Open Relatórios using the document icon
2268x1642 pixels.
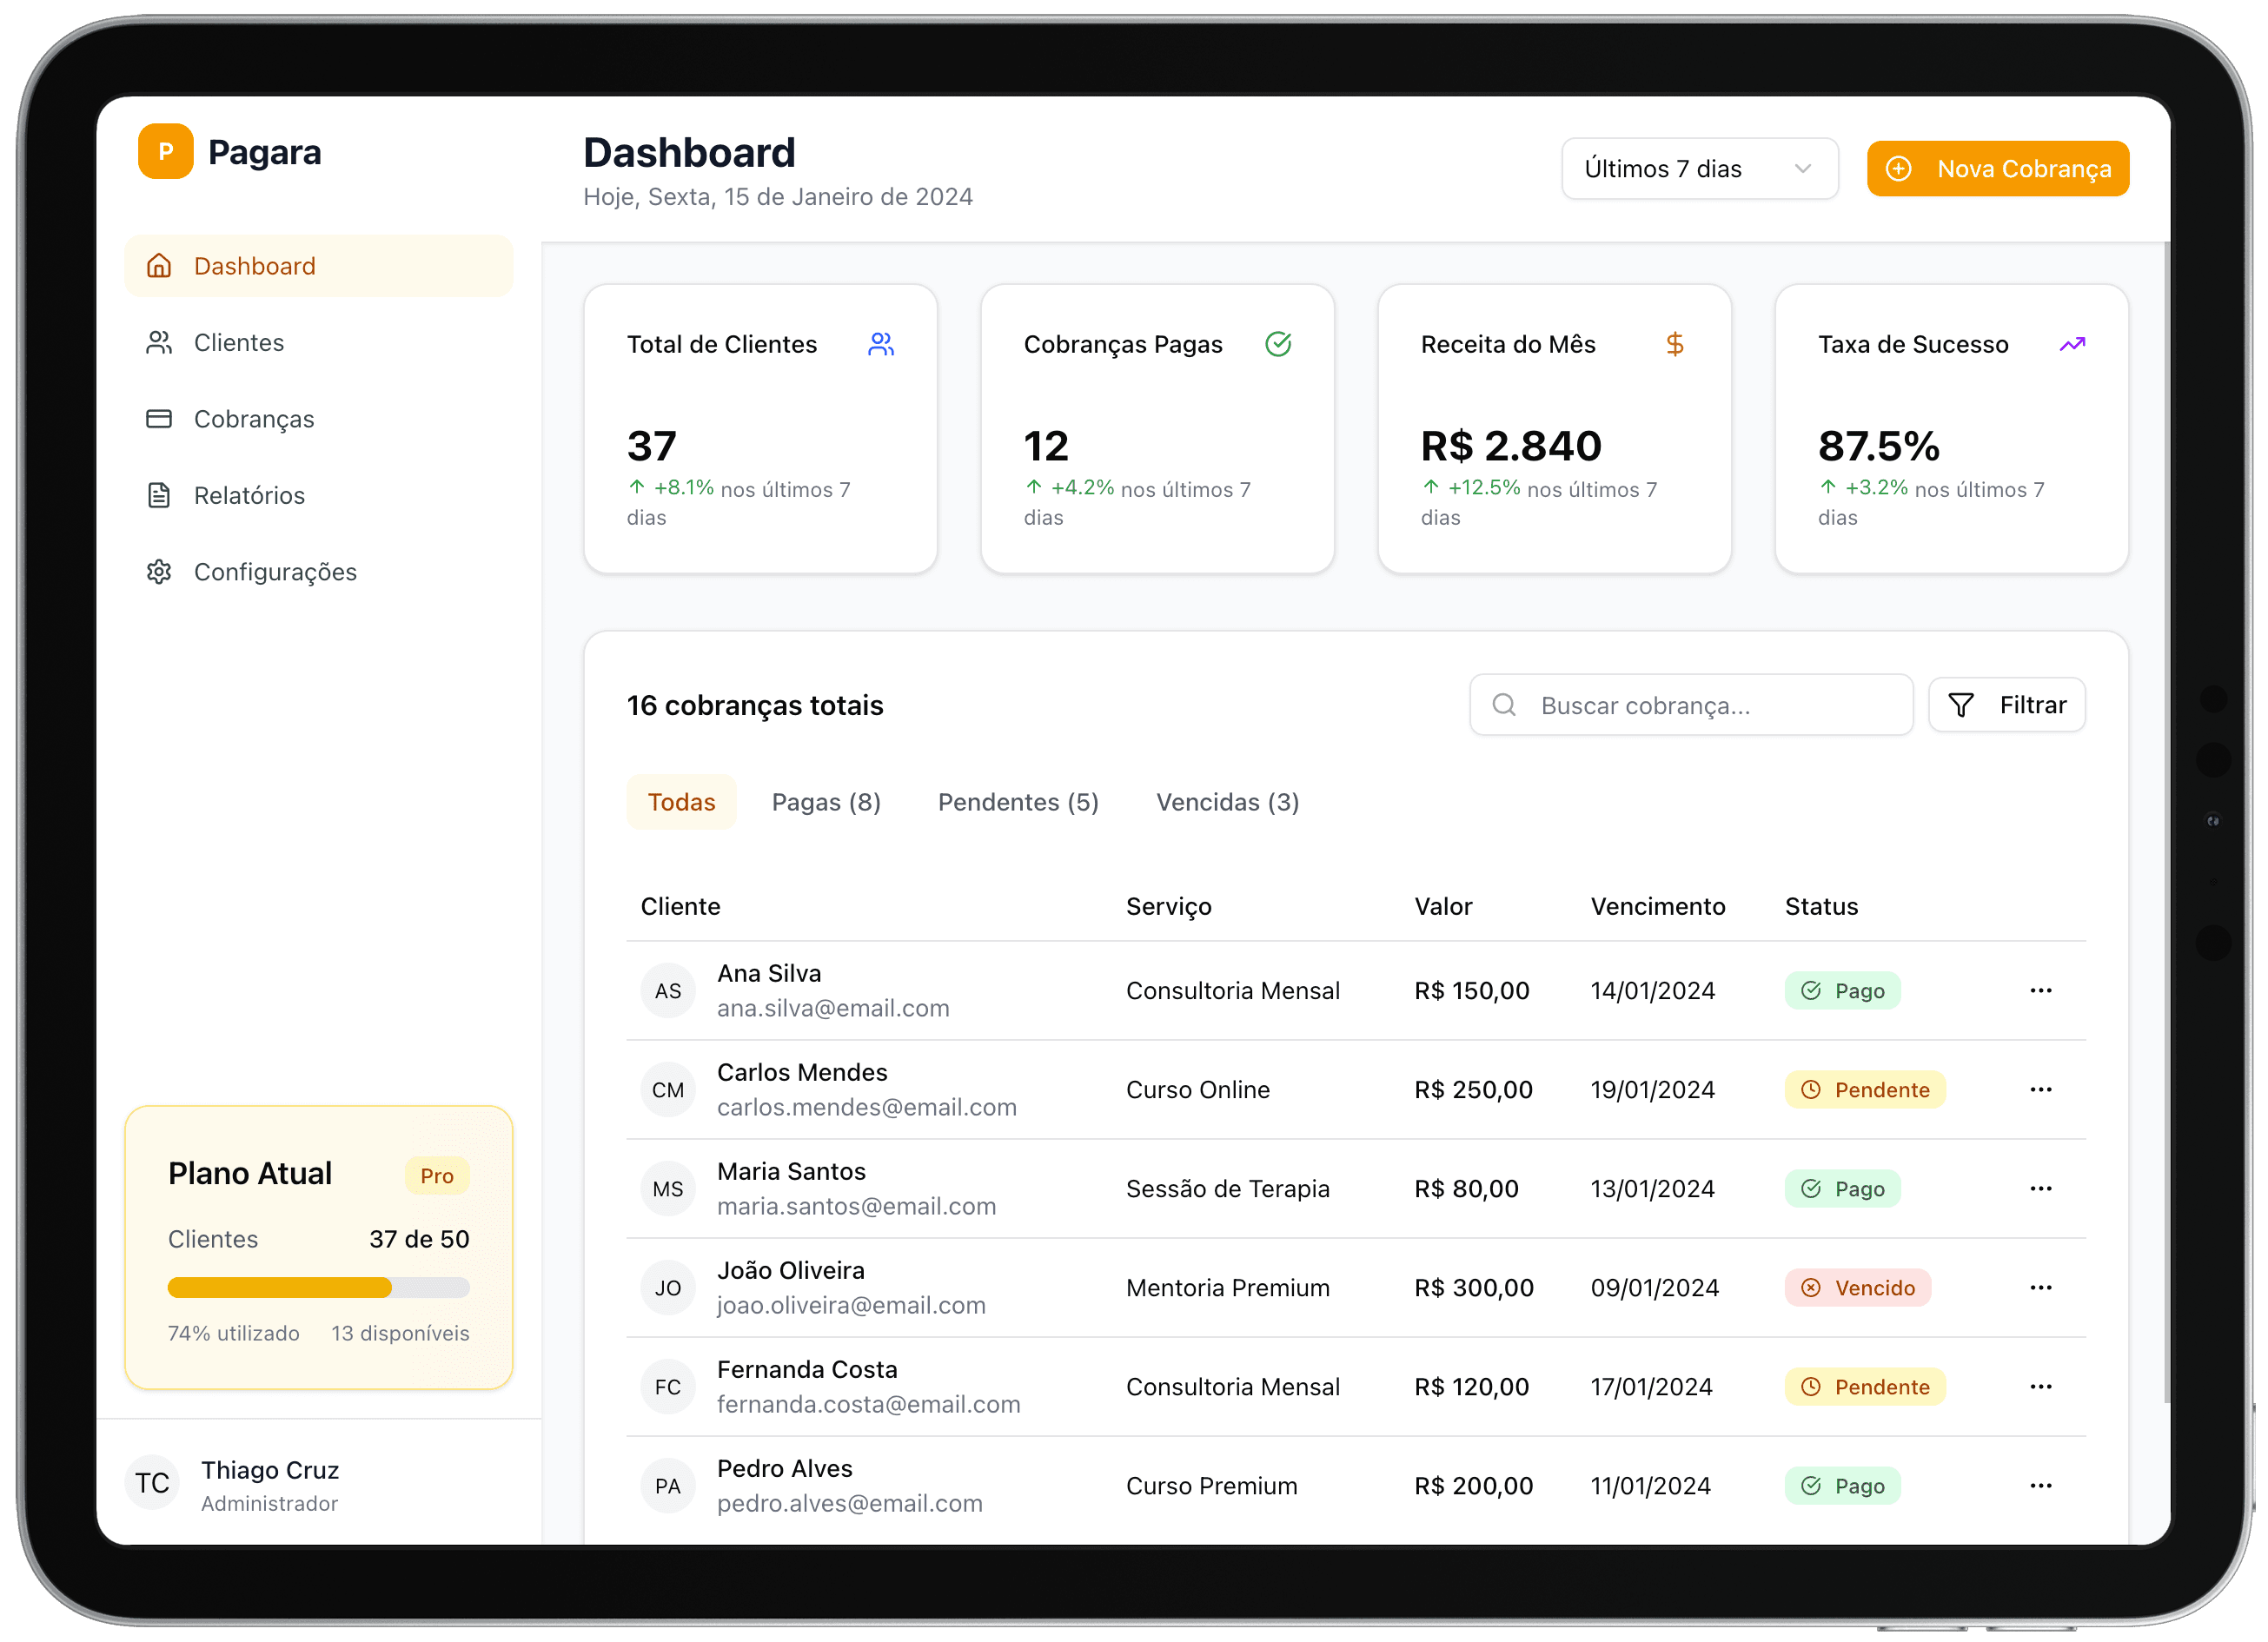pyautogui.click(x=160, y=495)
